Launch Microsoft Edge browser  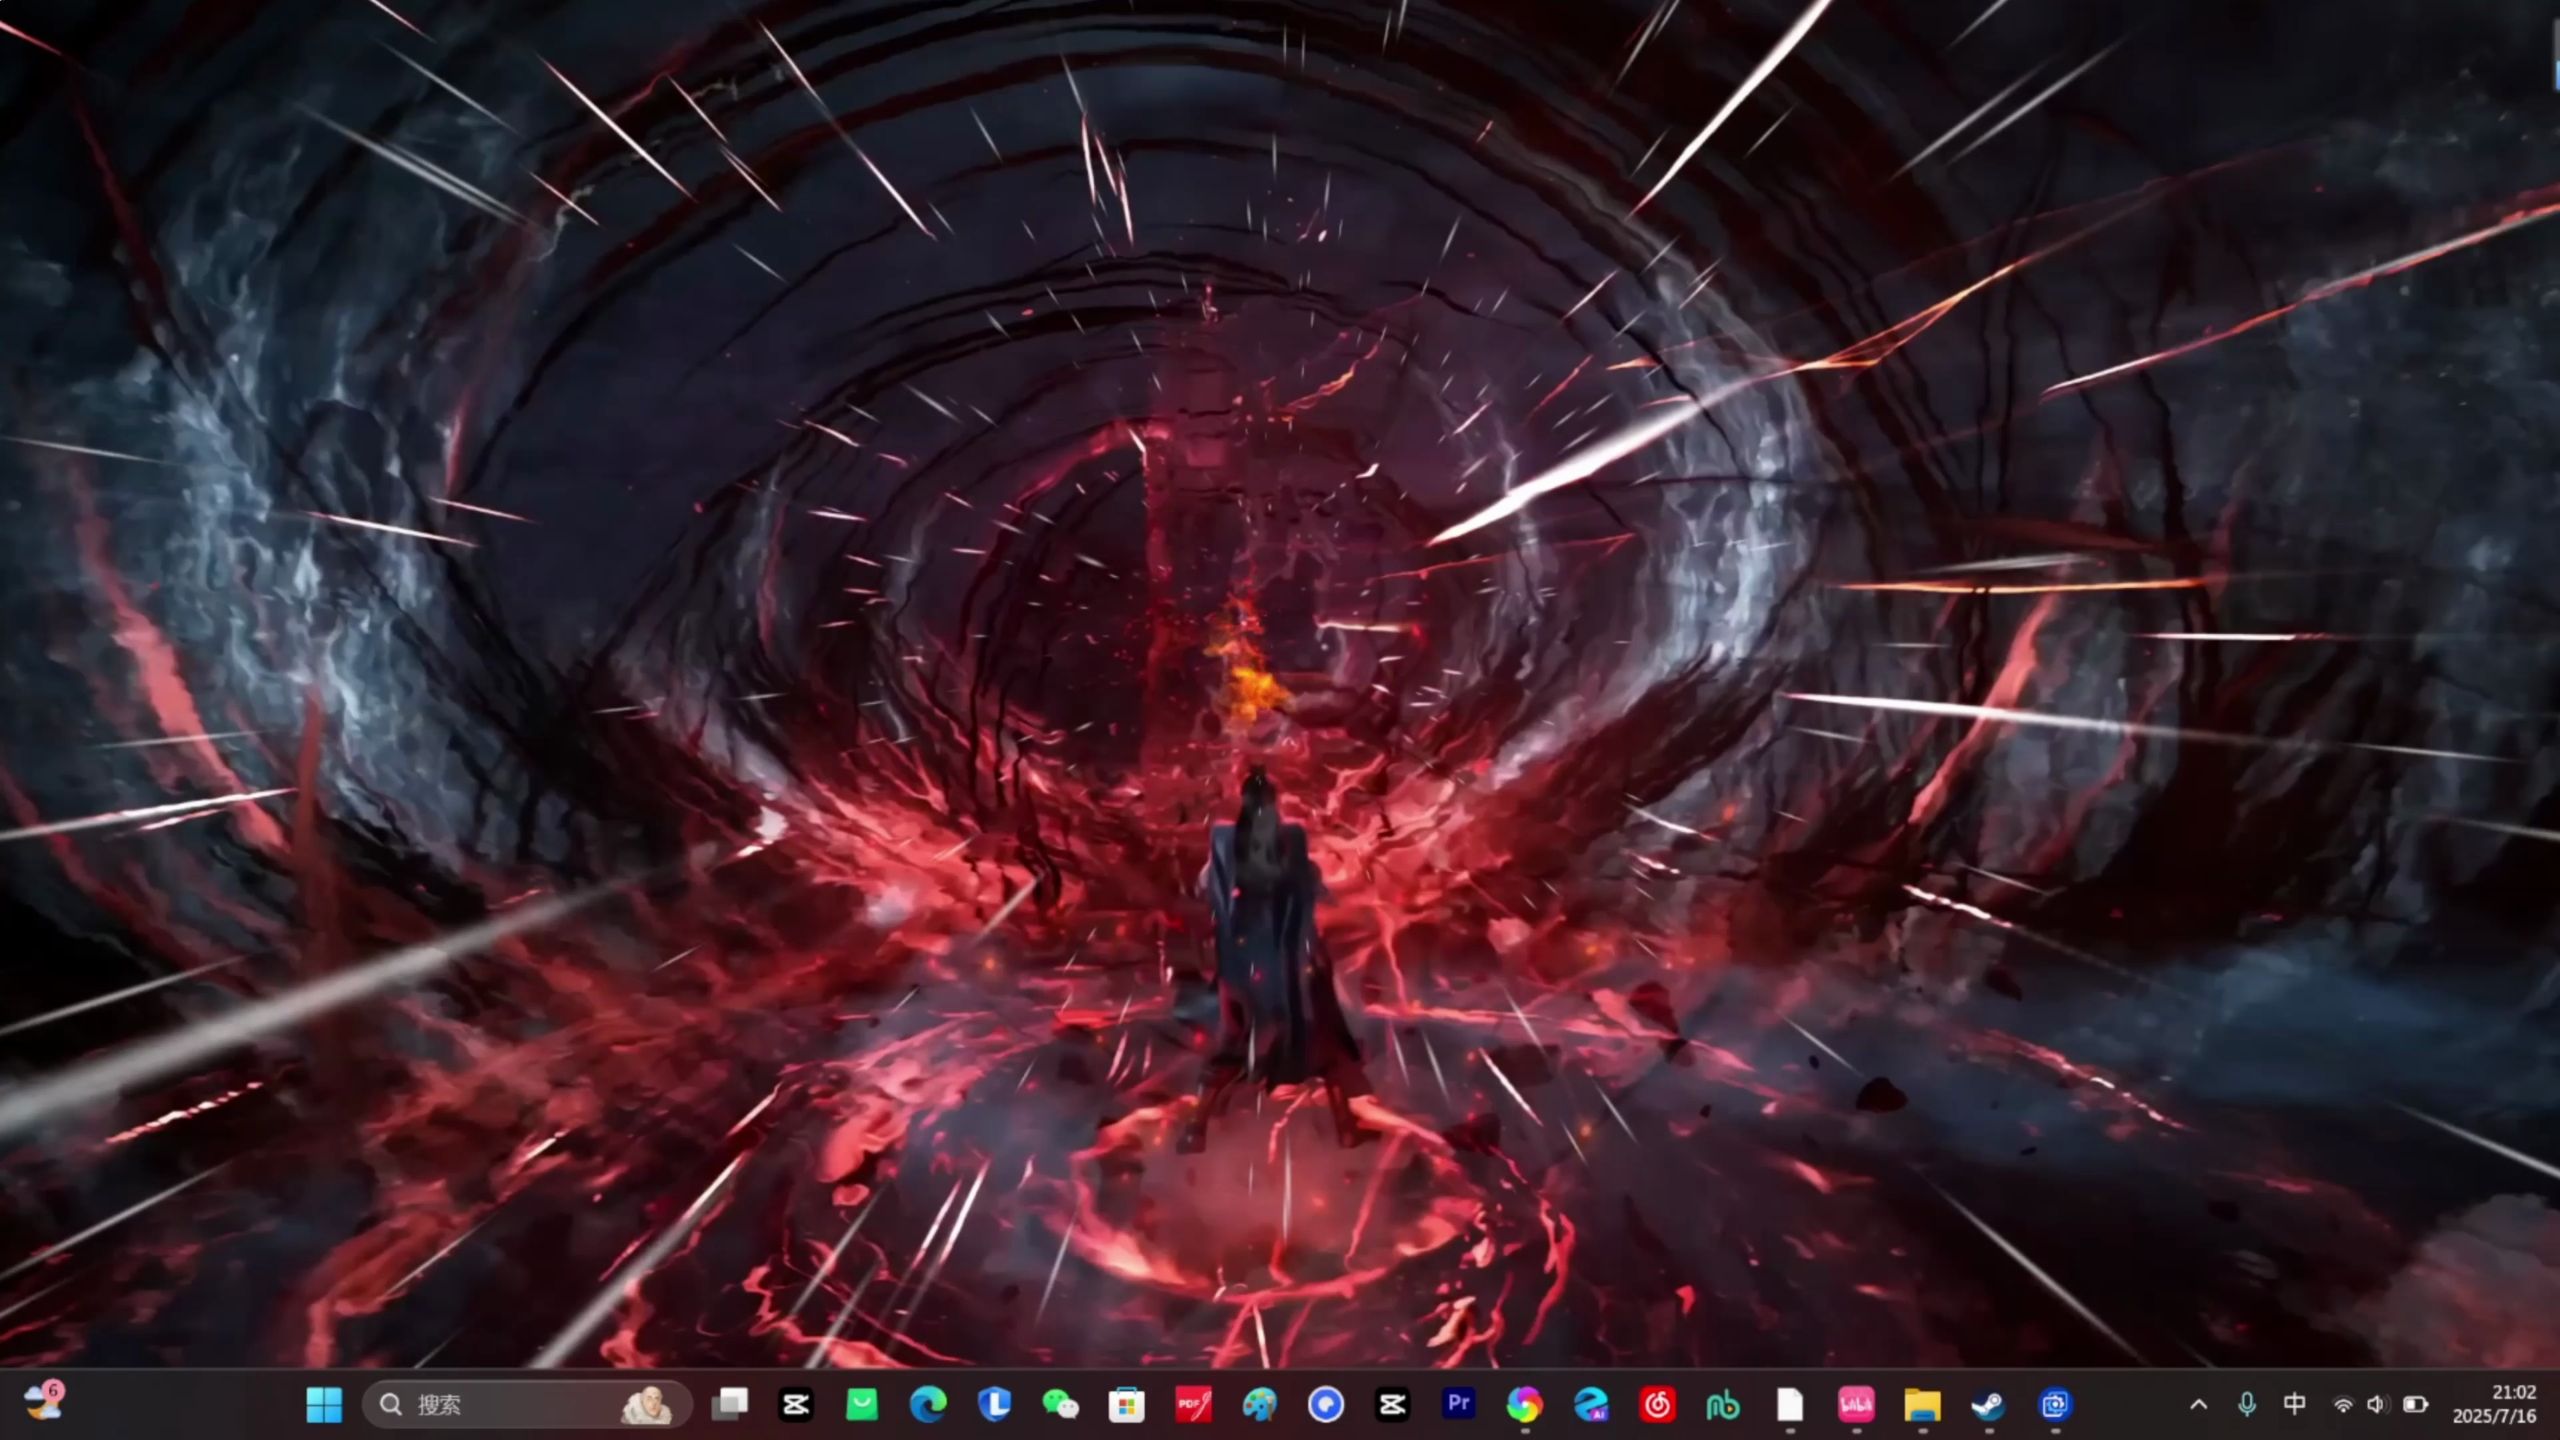click(928, 1405)
